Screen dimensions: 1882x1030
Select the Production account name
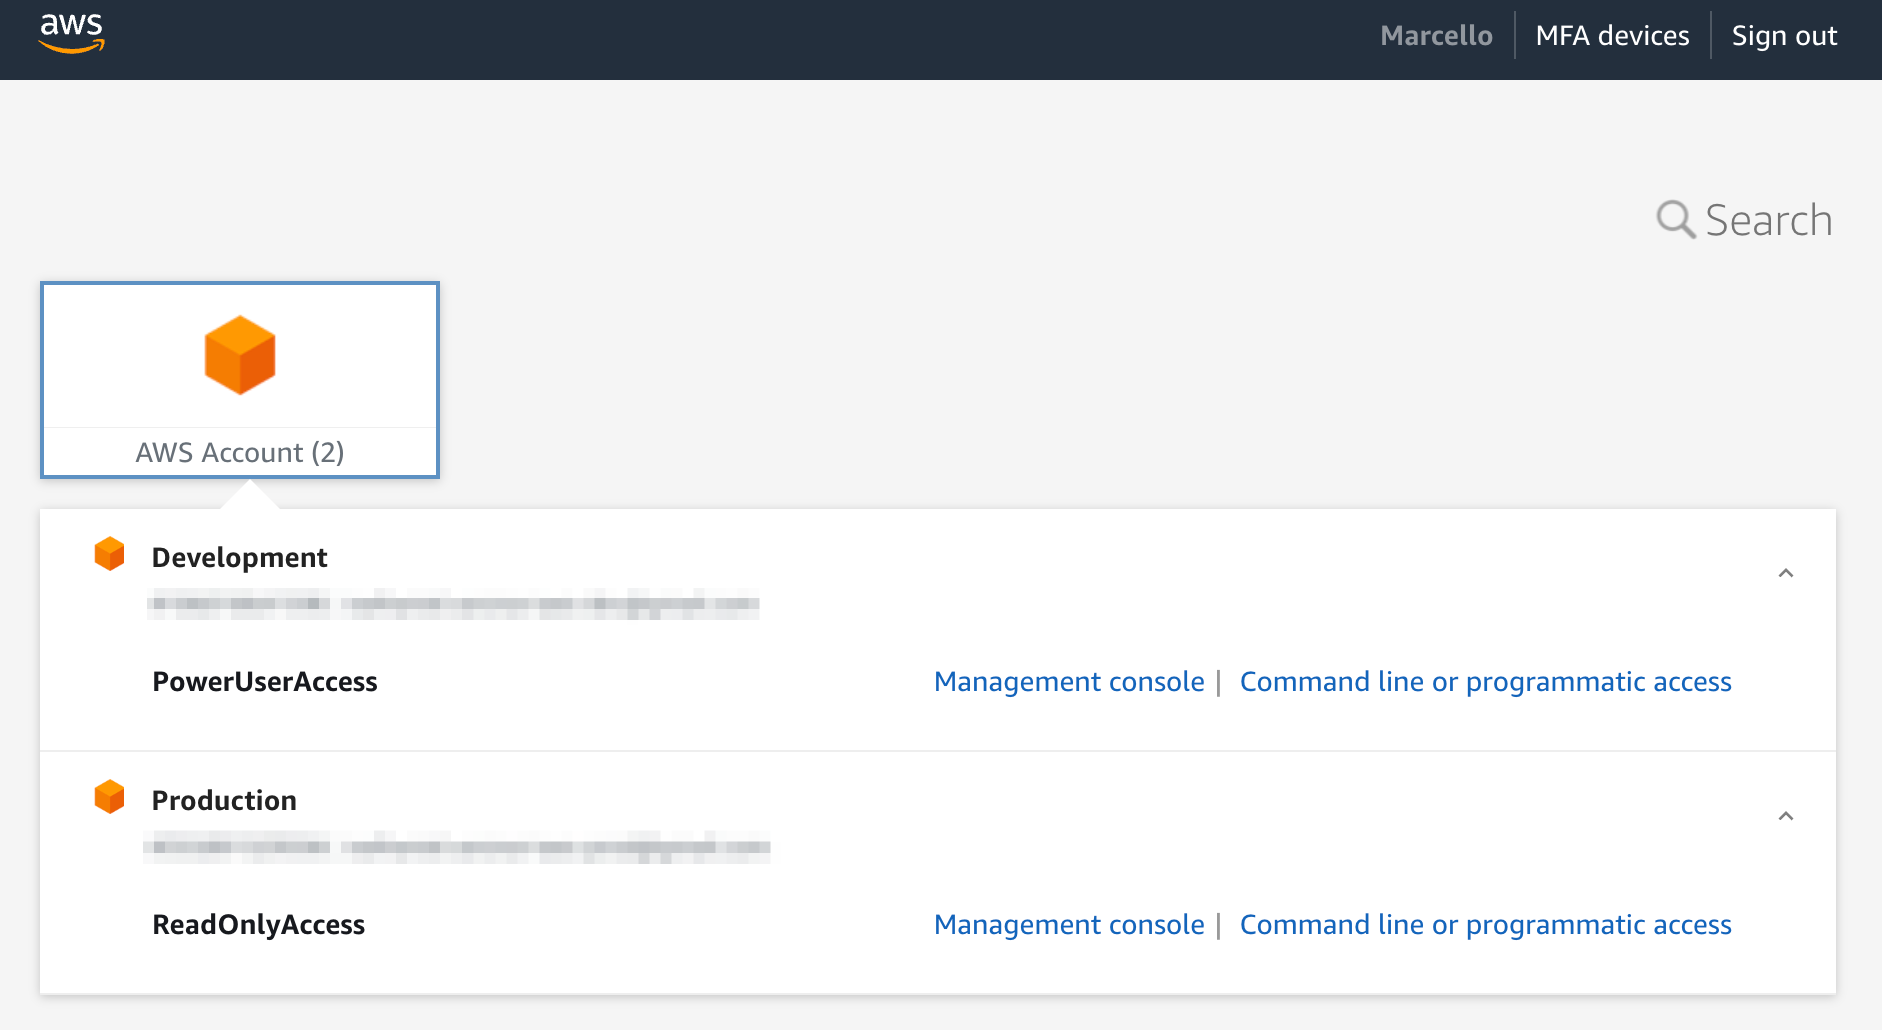point(224,800)
